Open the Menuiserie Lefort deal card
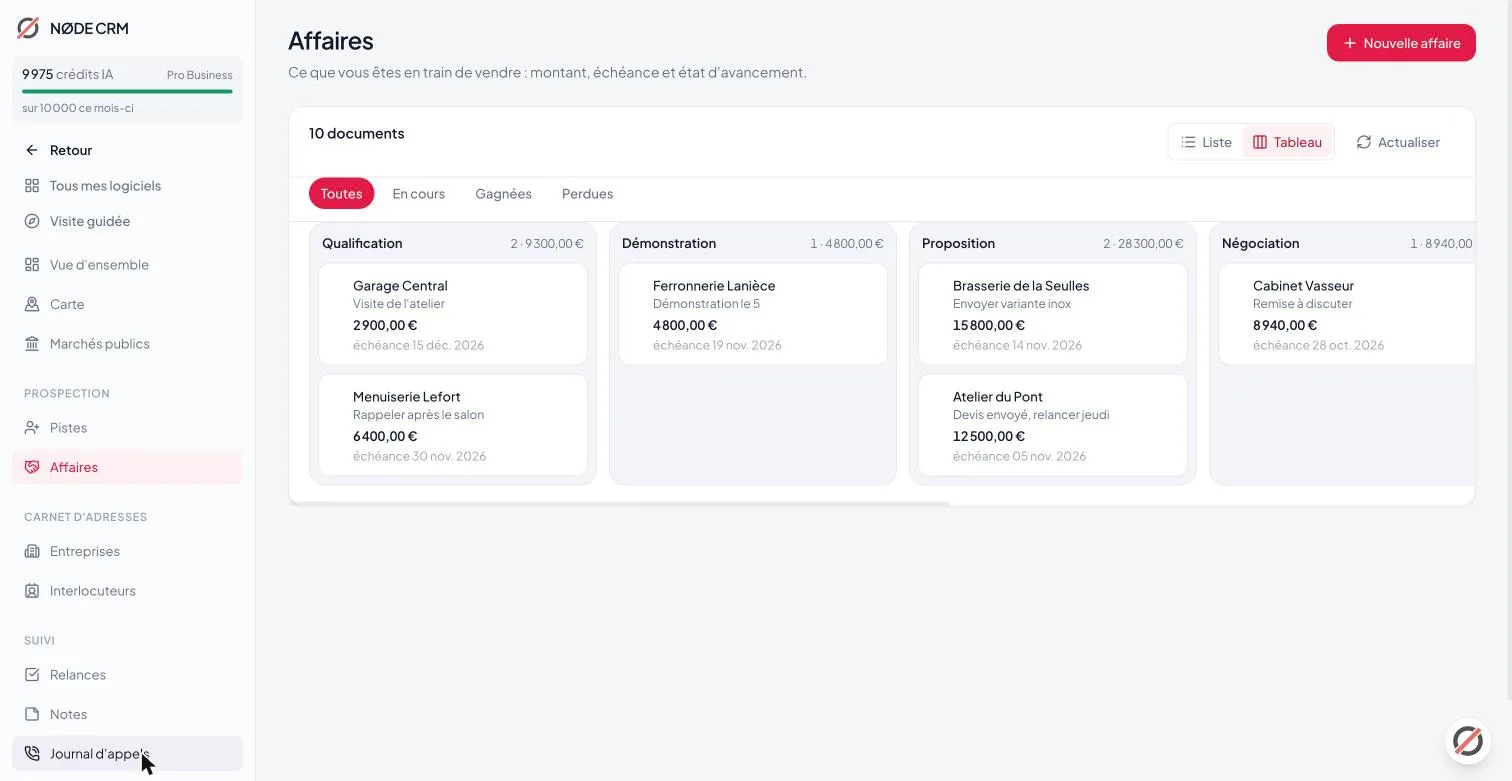Screen dimensions: 1512x781 tap(453, 425)
